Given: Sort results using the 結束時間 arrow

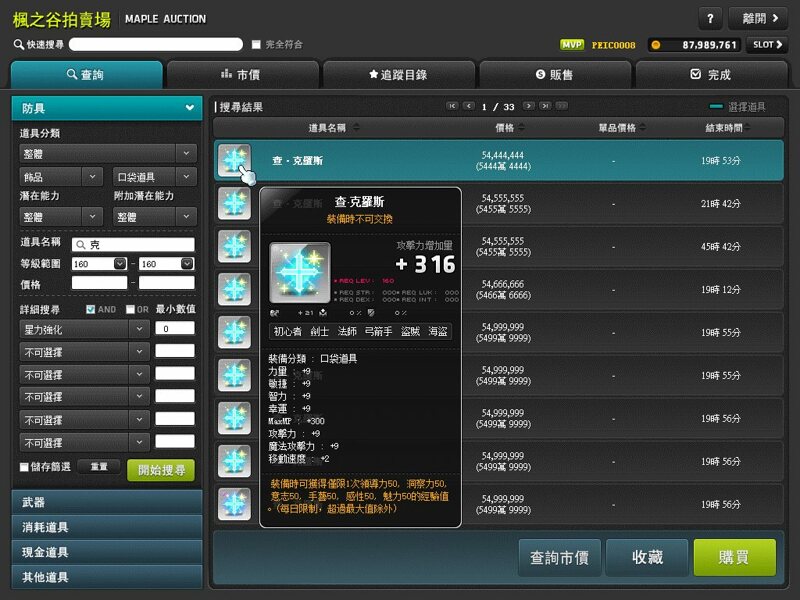Looking at the screenshot, I should [747, 127].
